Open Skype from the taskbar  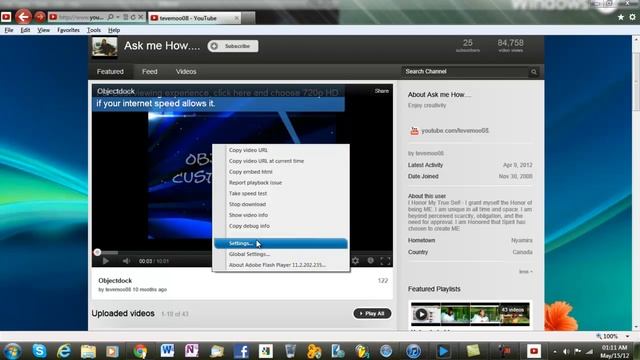[x=39, y=351]
